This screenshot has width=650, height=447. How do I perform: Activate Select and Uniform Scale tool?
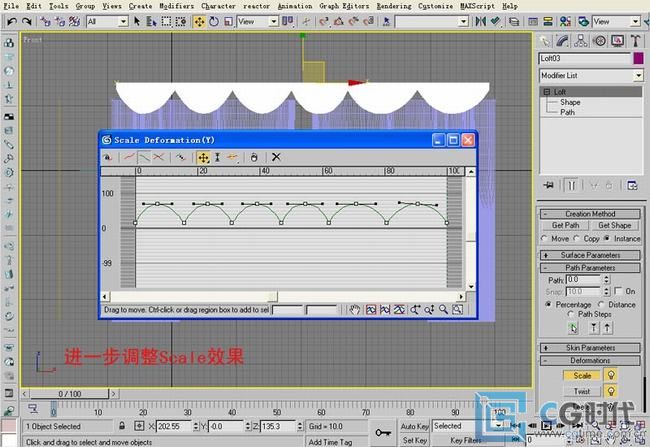228,21
